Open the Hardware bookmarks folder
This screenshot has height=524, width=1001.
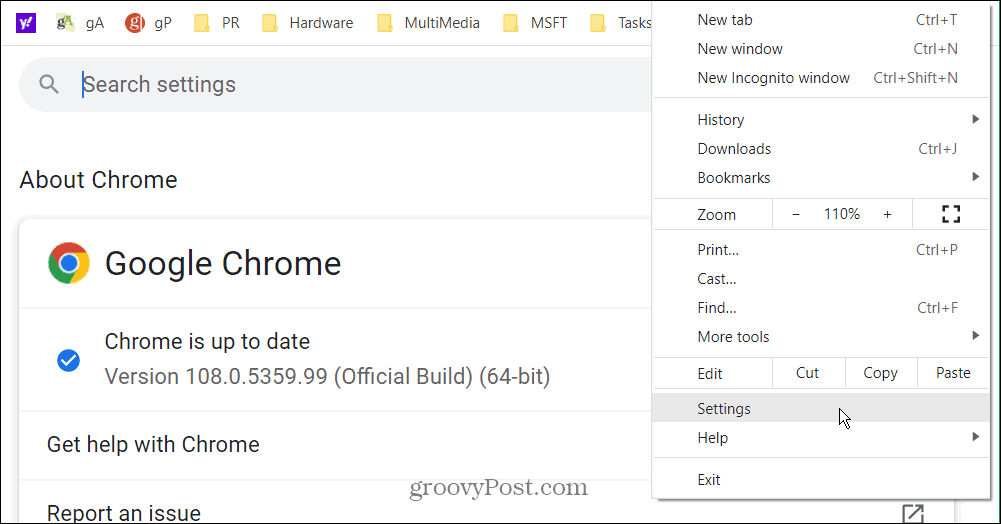click(308, 23)
